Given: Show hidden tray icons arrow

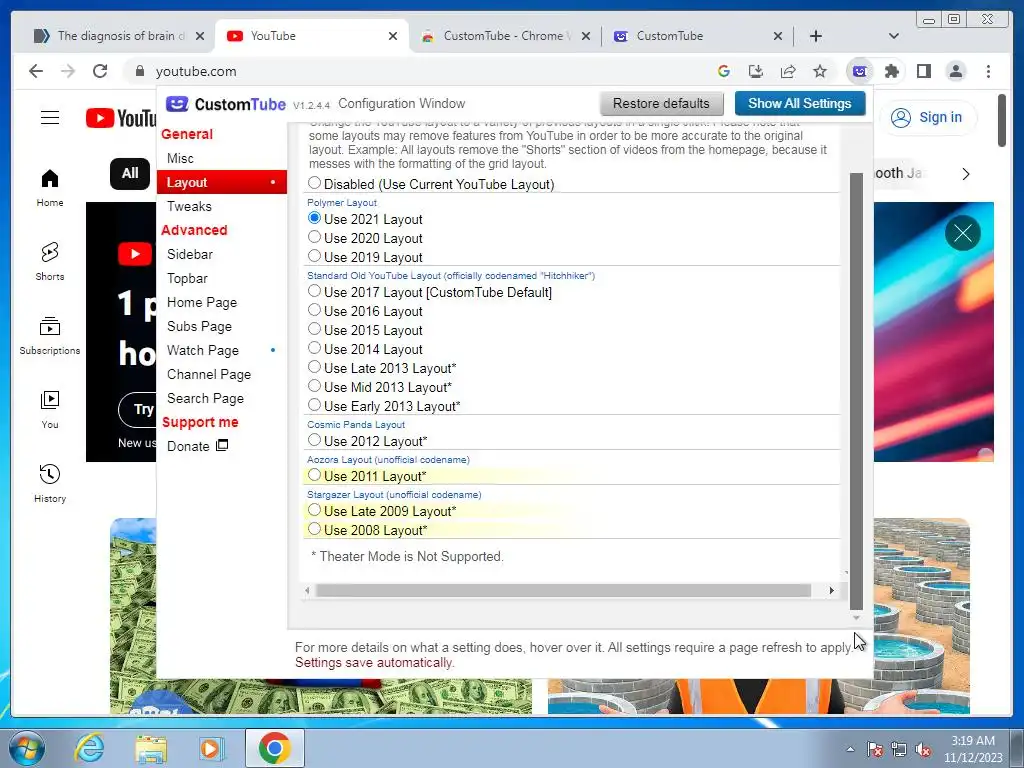Looking at the screenshot, I should 850,749.
